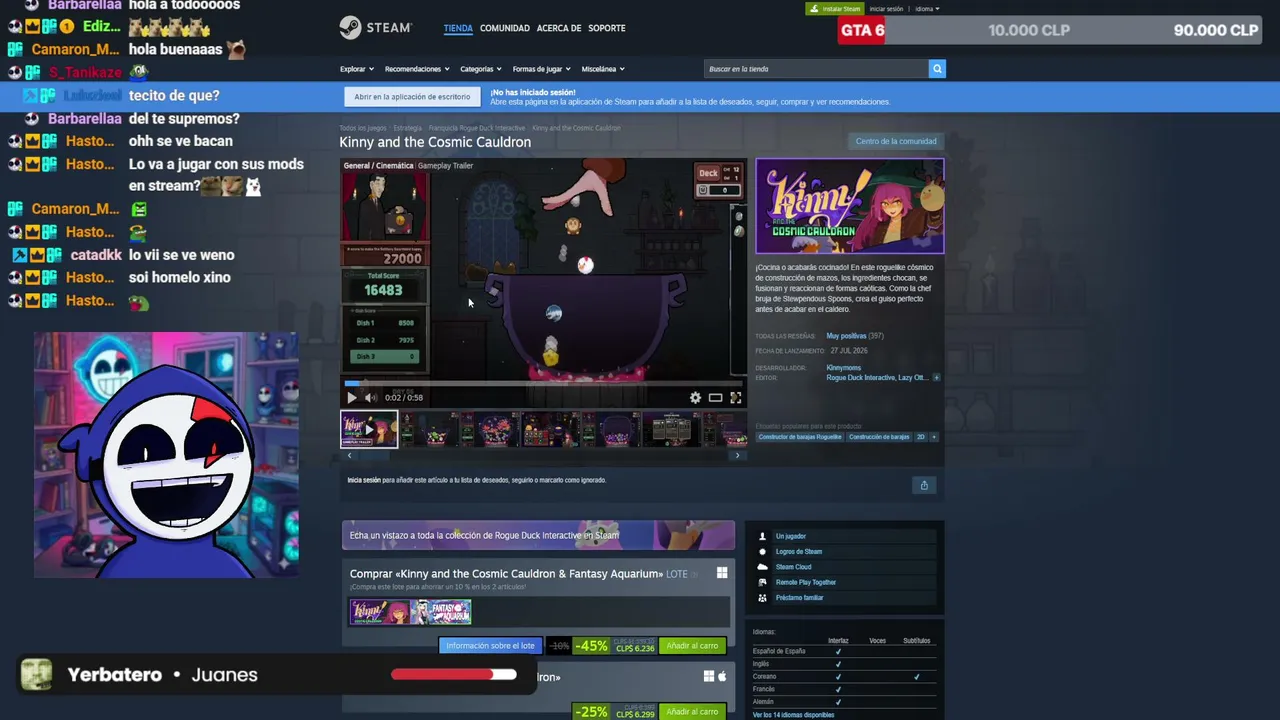
Task: Mute the trailer with the speaker icon
Action: [x=370, y=397]
